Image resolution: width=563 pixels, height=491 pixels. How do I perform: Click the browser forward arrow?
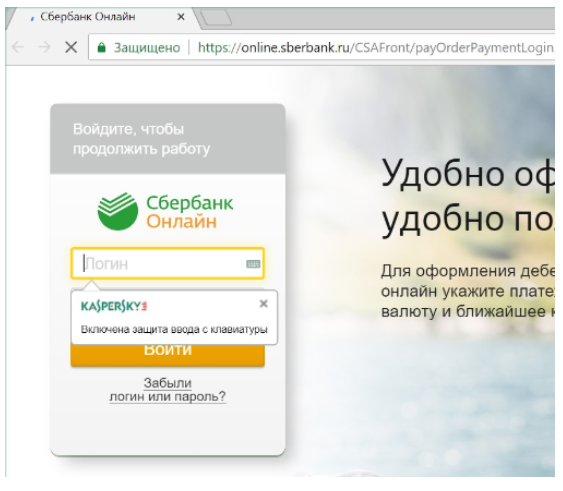pos(45,47)
